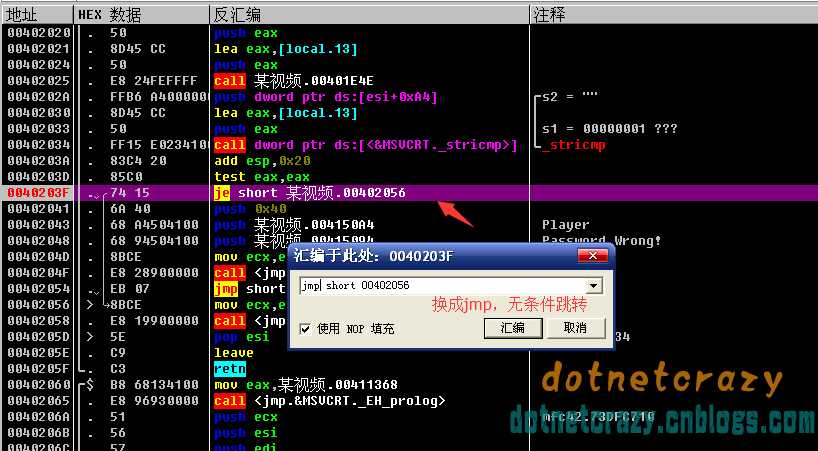Select address row 0040202A
Screen dimensions: 818x451
point(39,97)
